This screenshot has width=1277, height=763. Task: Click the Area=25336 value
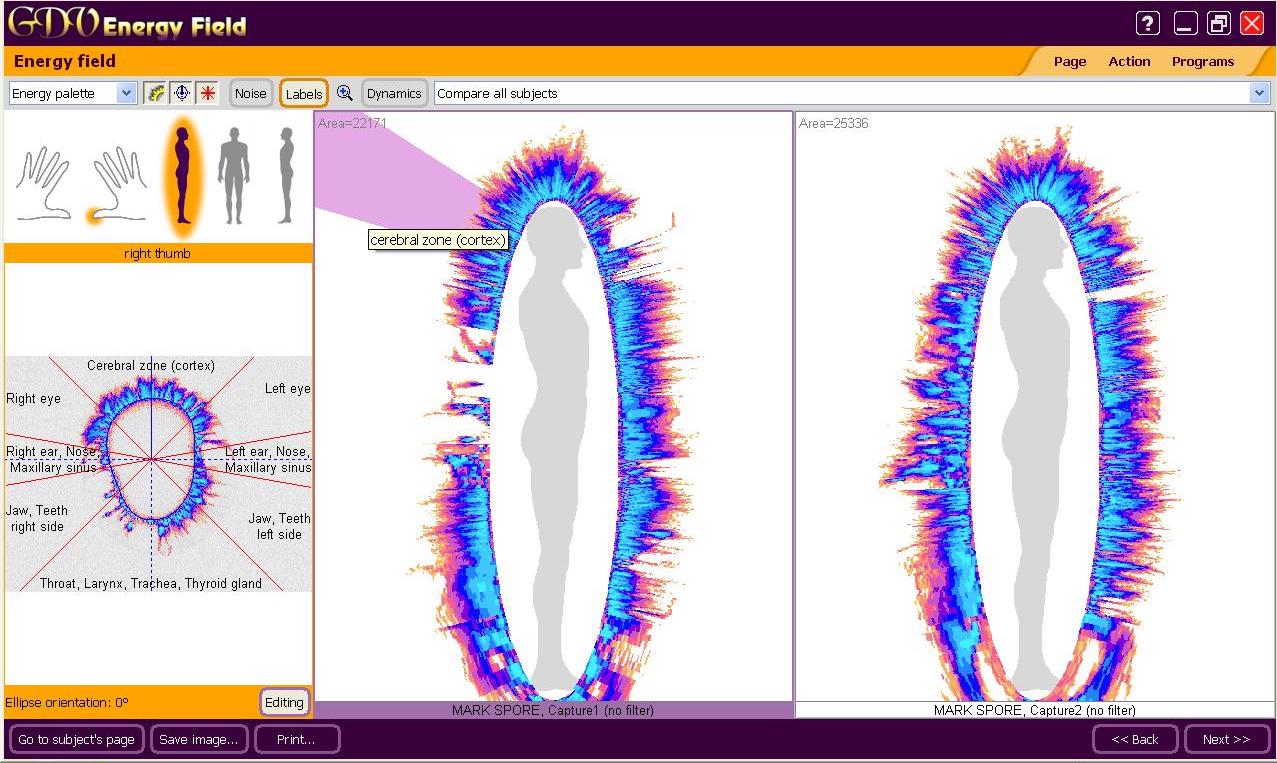(834, 123)
